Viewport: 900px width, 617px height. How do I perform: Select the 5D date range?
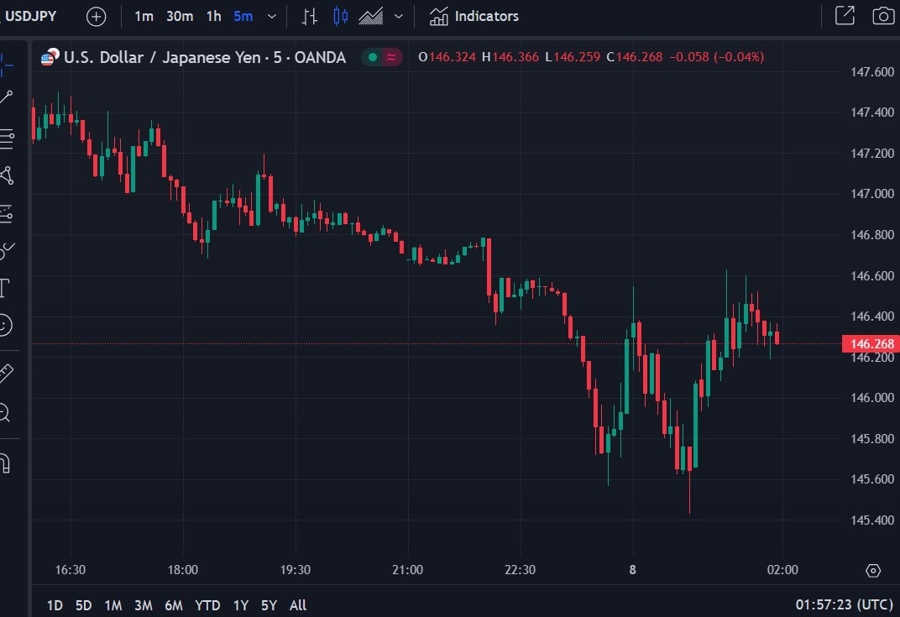click(x=84, y=606)
